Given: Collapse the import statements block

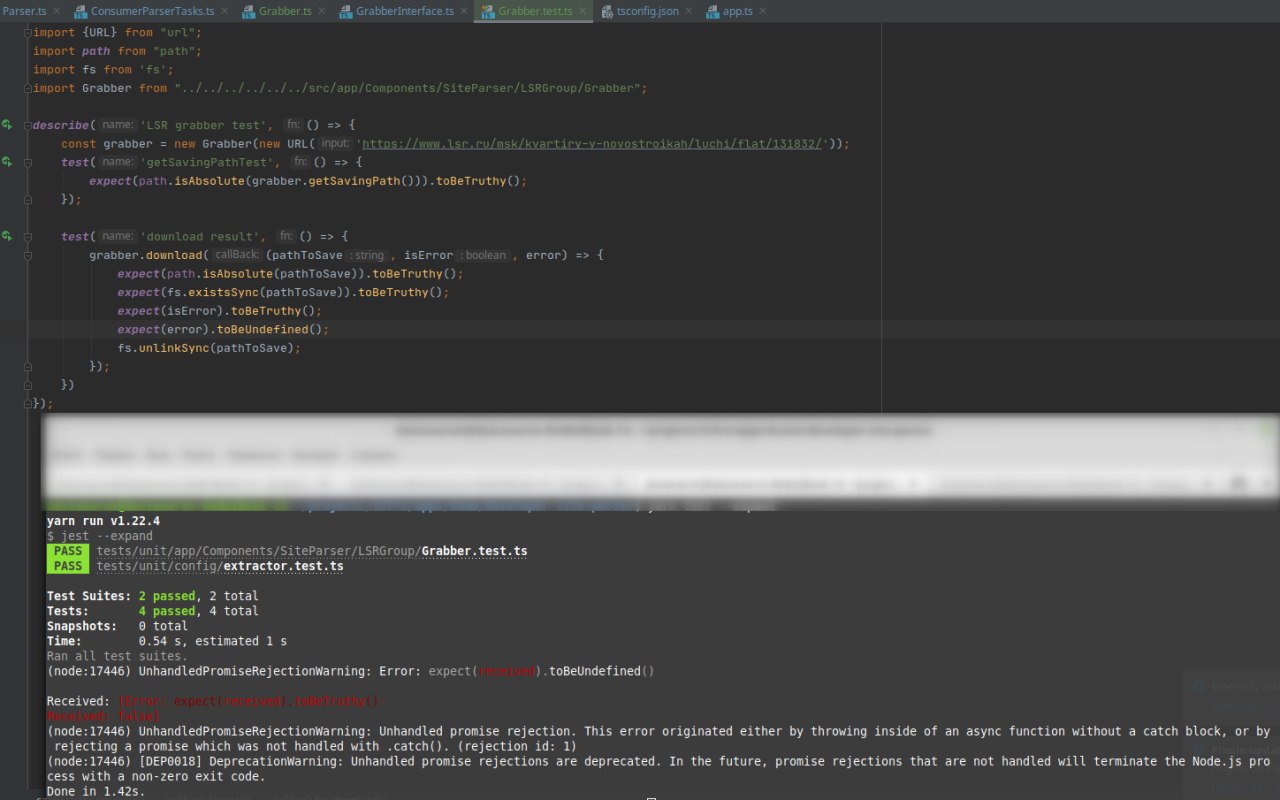Looking at the screenshot, I should coord(28,32).
